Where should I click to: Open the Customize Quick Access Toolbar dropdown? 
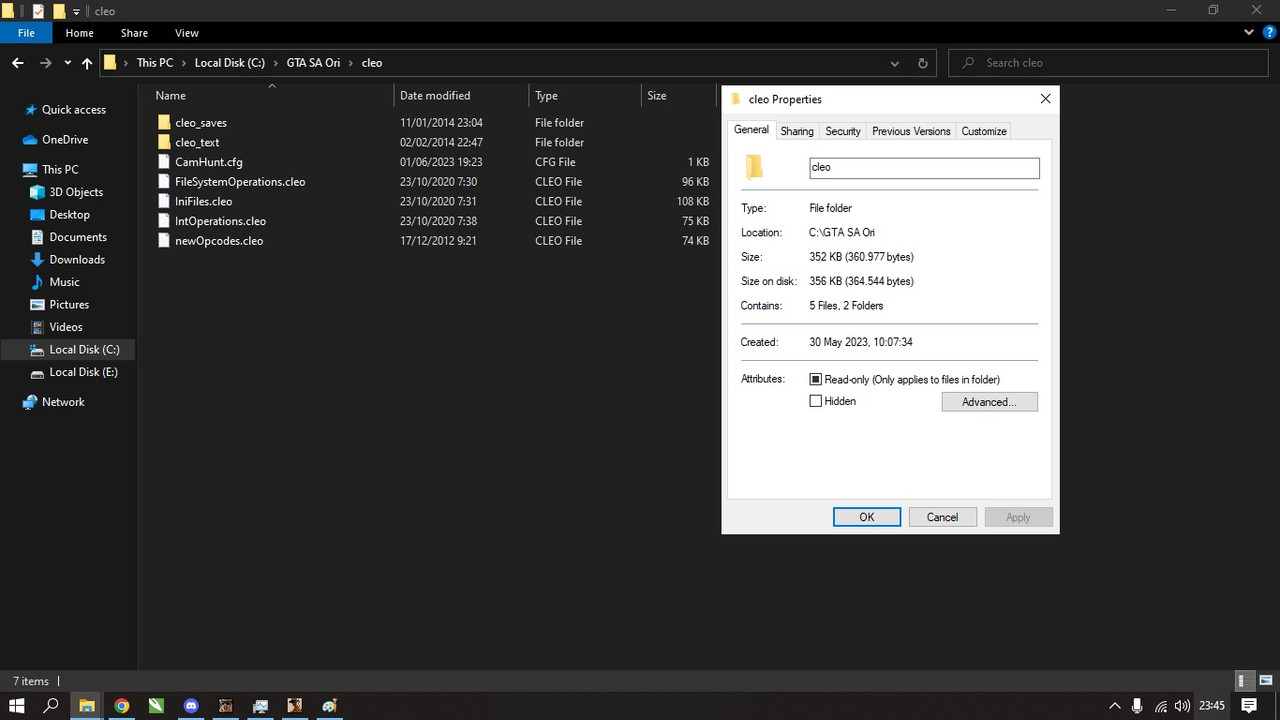pyautogui.click(x=76, y=12)
